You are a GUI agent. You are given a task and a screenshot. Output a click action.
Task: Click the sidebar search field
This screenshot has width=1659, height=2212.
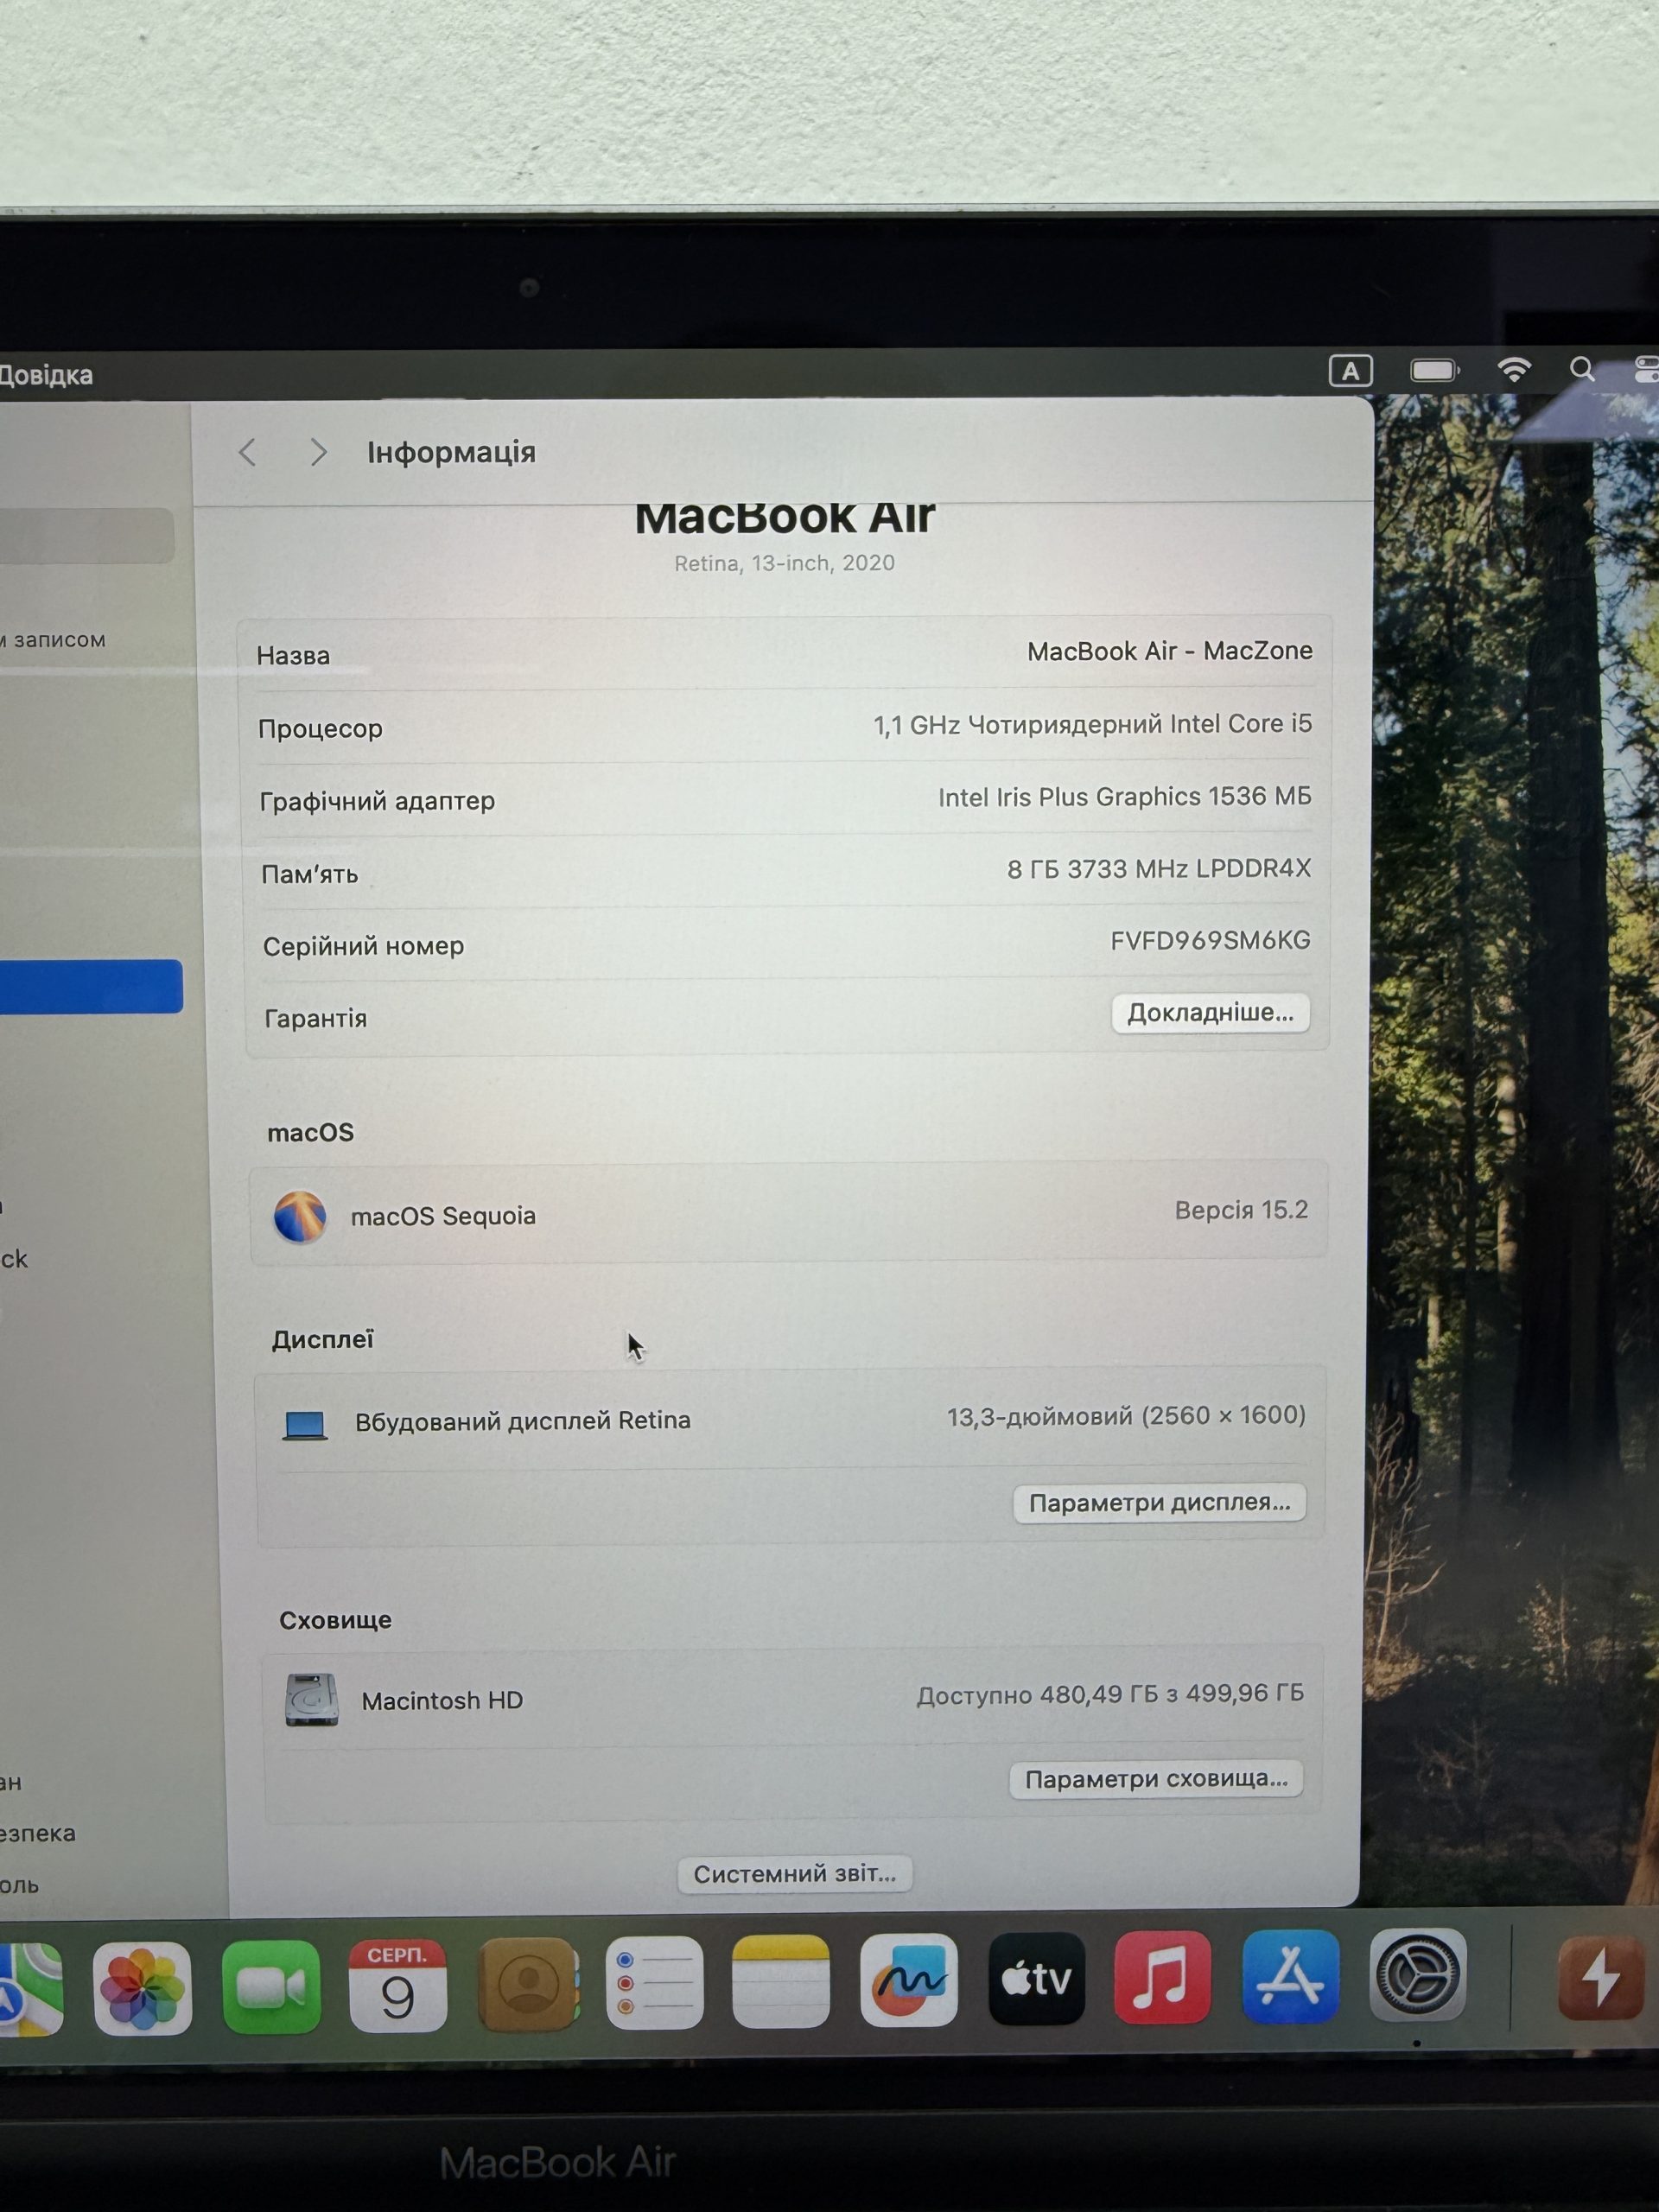[x=87, y=535]
